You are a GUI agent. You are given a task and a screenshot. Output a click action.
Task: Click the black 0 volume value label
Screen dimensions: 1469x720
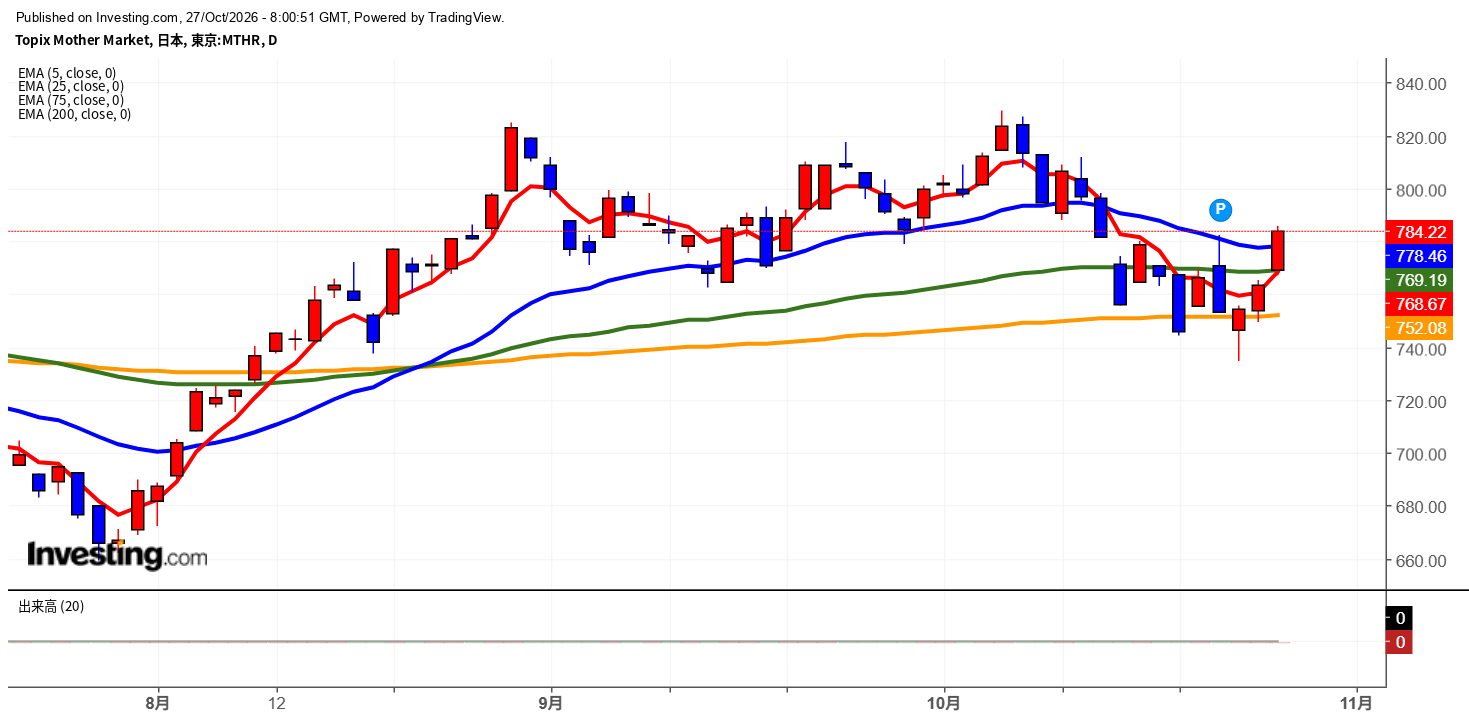(x=1399, y=618)
